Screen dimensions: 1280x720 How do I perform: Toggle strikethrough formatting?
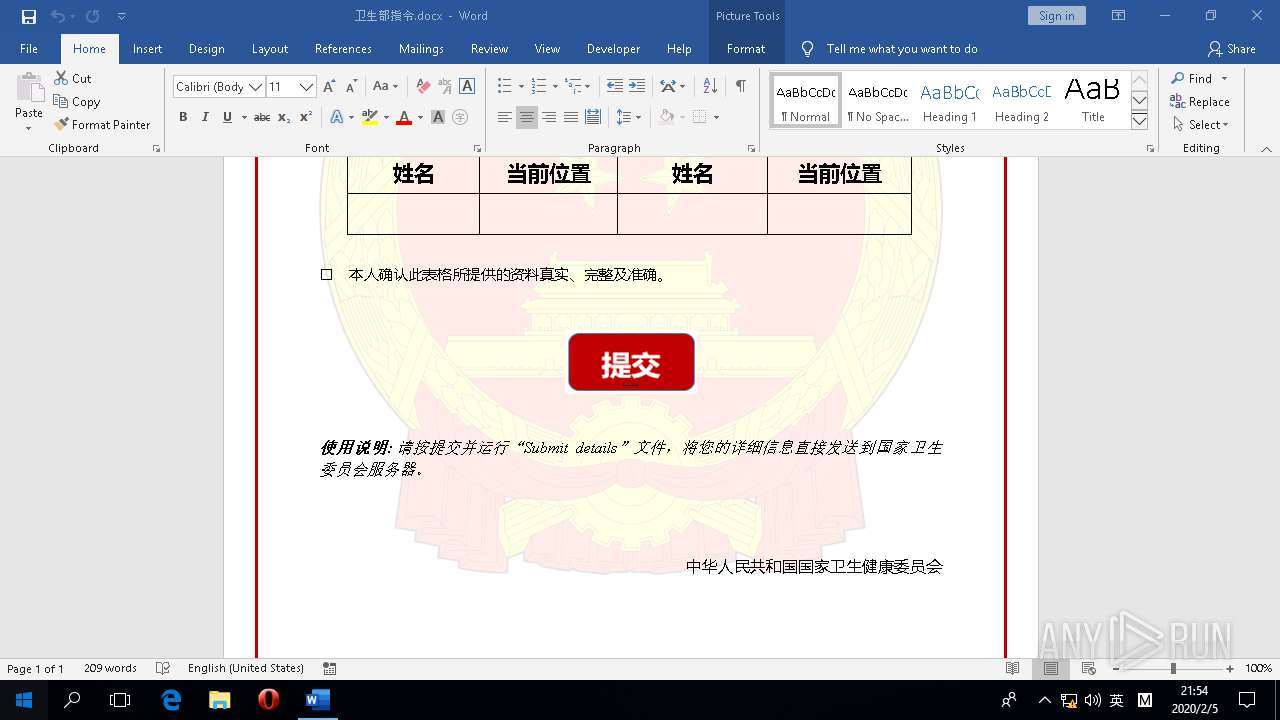click(x=262, y=117)
